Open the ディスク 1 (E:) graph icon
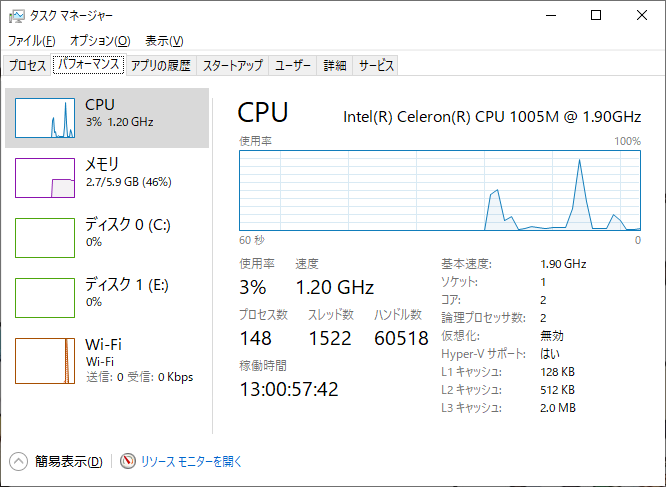The image size is (668, 487). pyautogui.click(x=45, y=297)
